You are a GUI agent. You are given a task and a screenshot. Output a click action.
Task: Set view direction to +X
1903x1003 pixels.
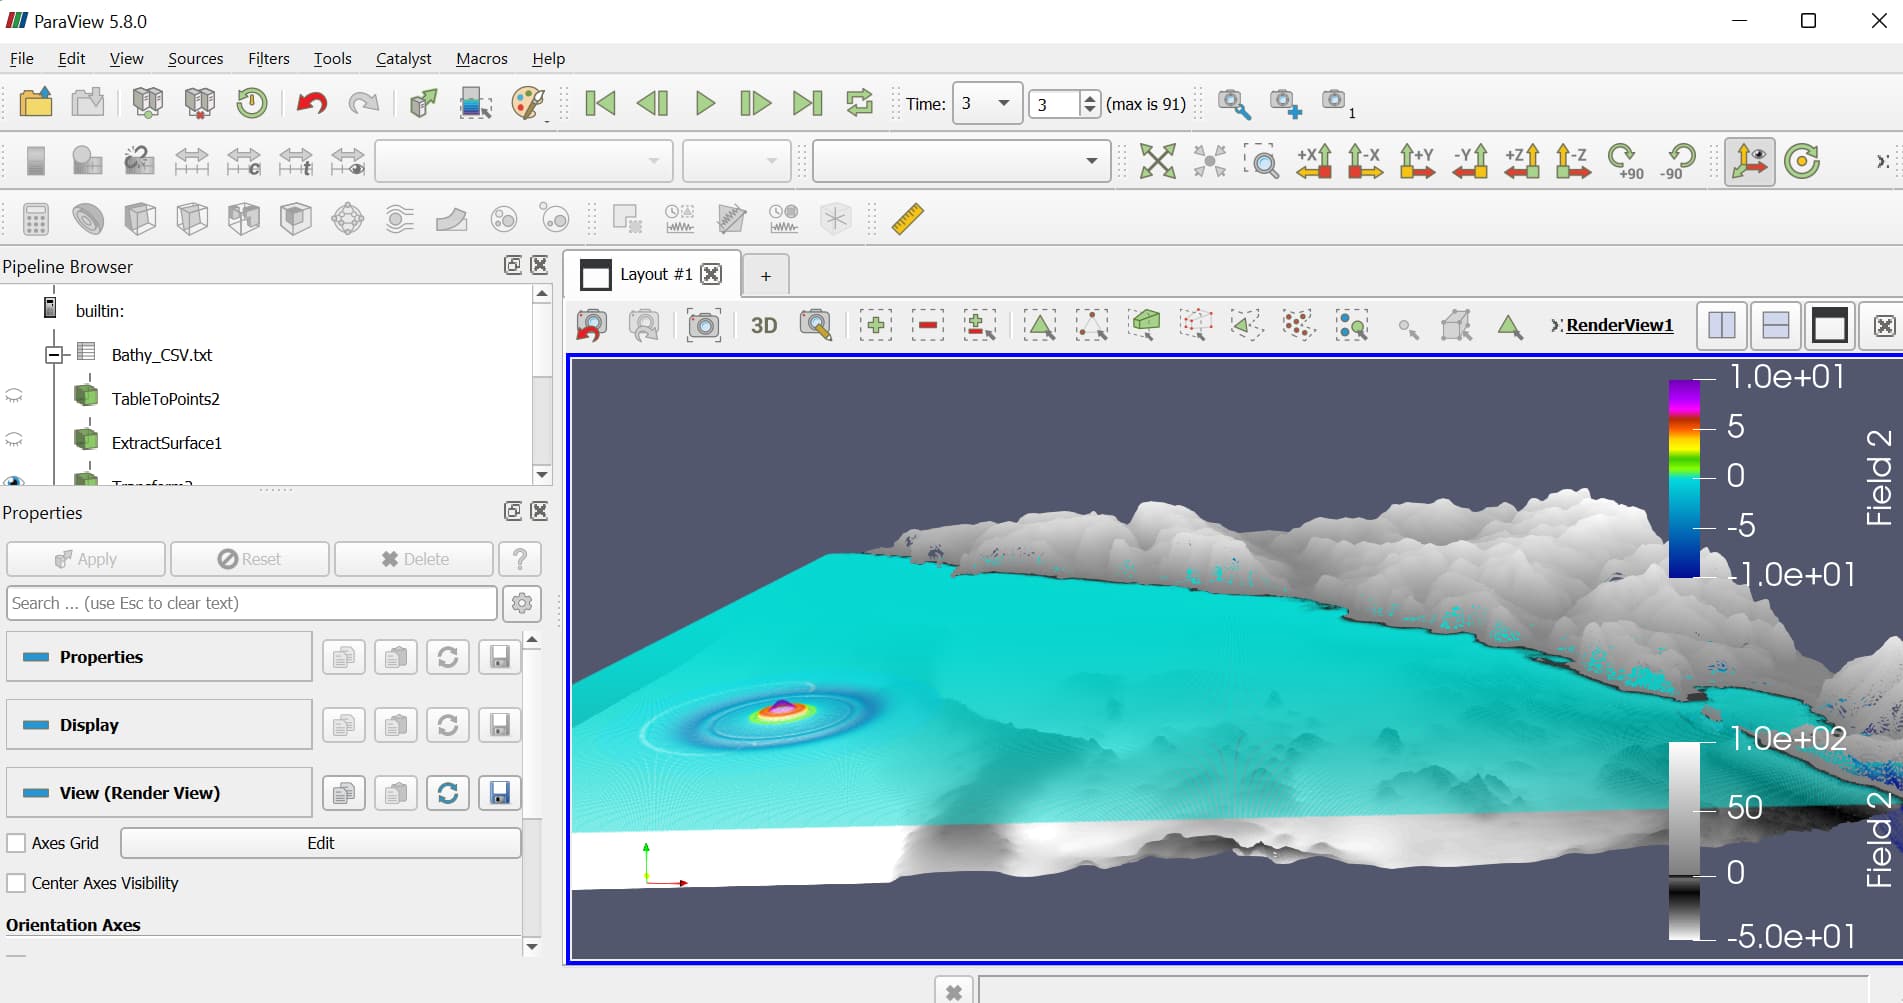click(x=1313, y=161)
